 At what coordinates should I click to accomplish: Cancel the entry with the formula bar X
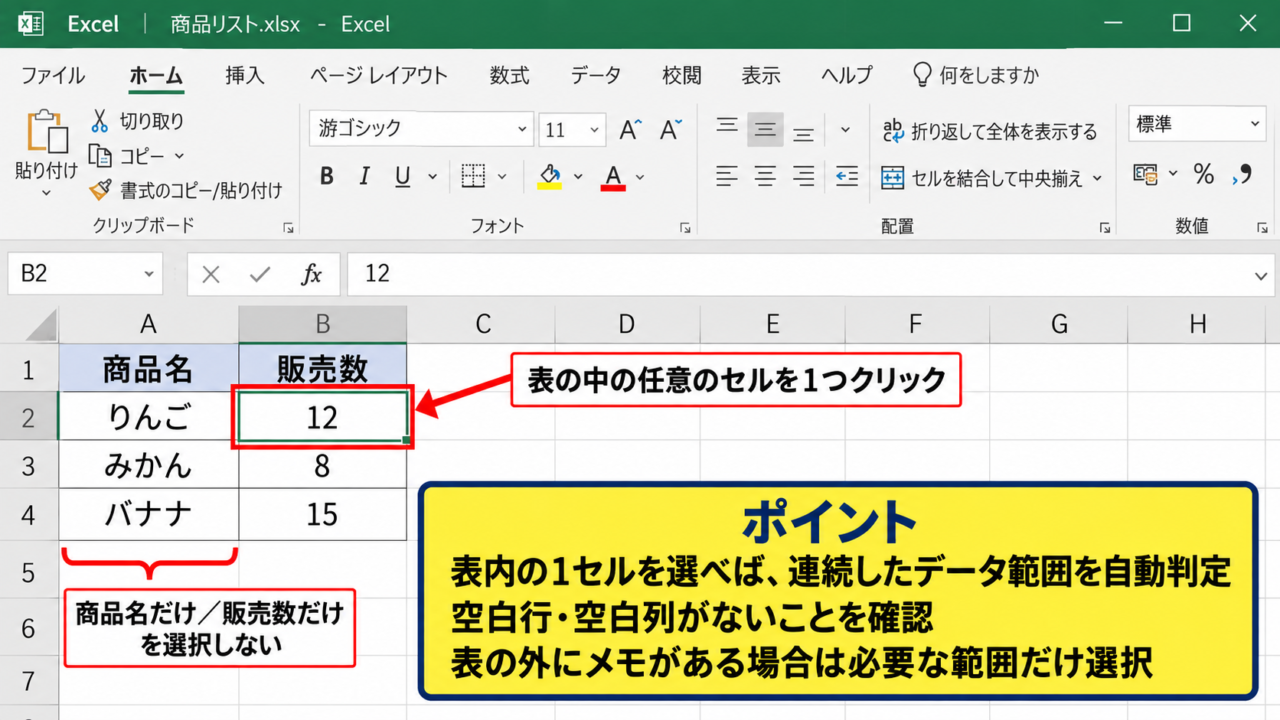pos(211,274)
